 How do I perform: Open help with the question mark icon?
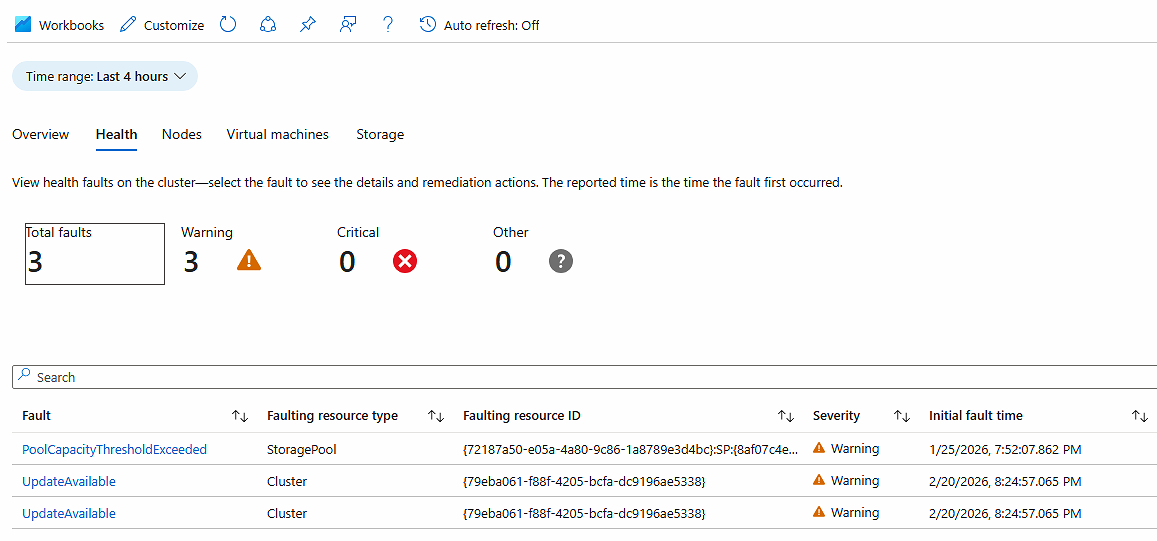pyautogui.click(x=388, y=25)
